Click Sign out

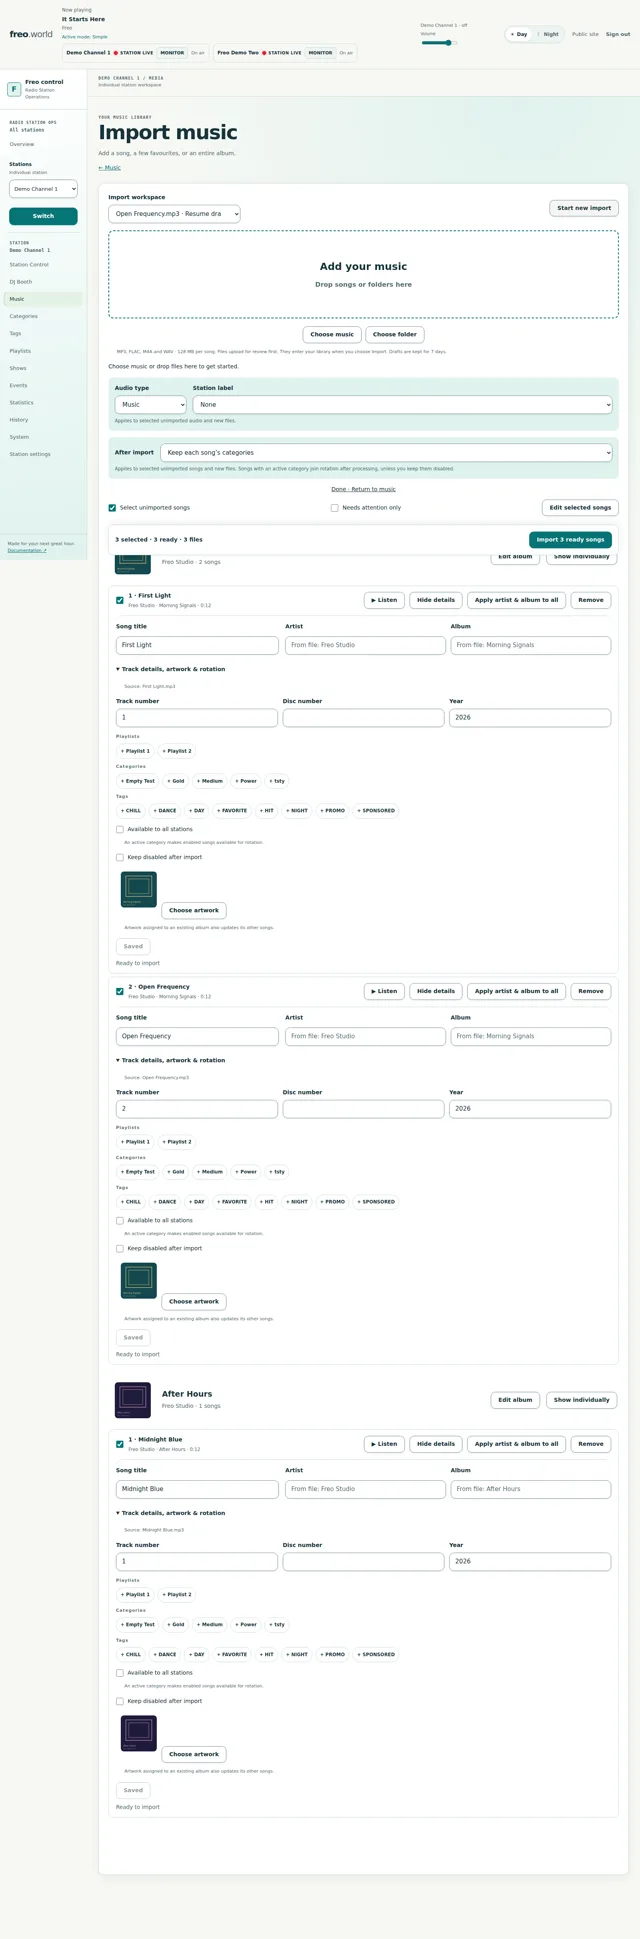(x=618, y=34)
